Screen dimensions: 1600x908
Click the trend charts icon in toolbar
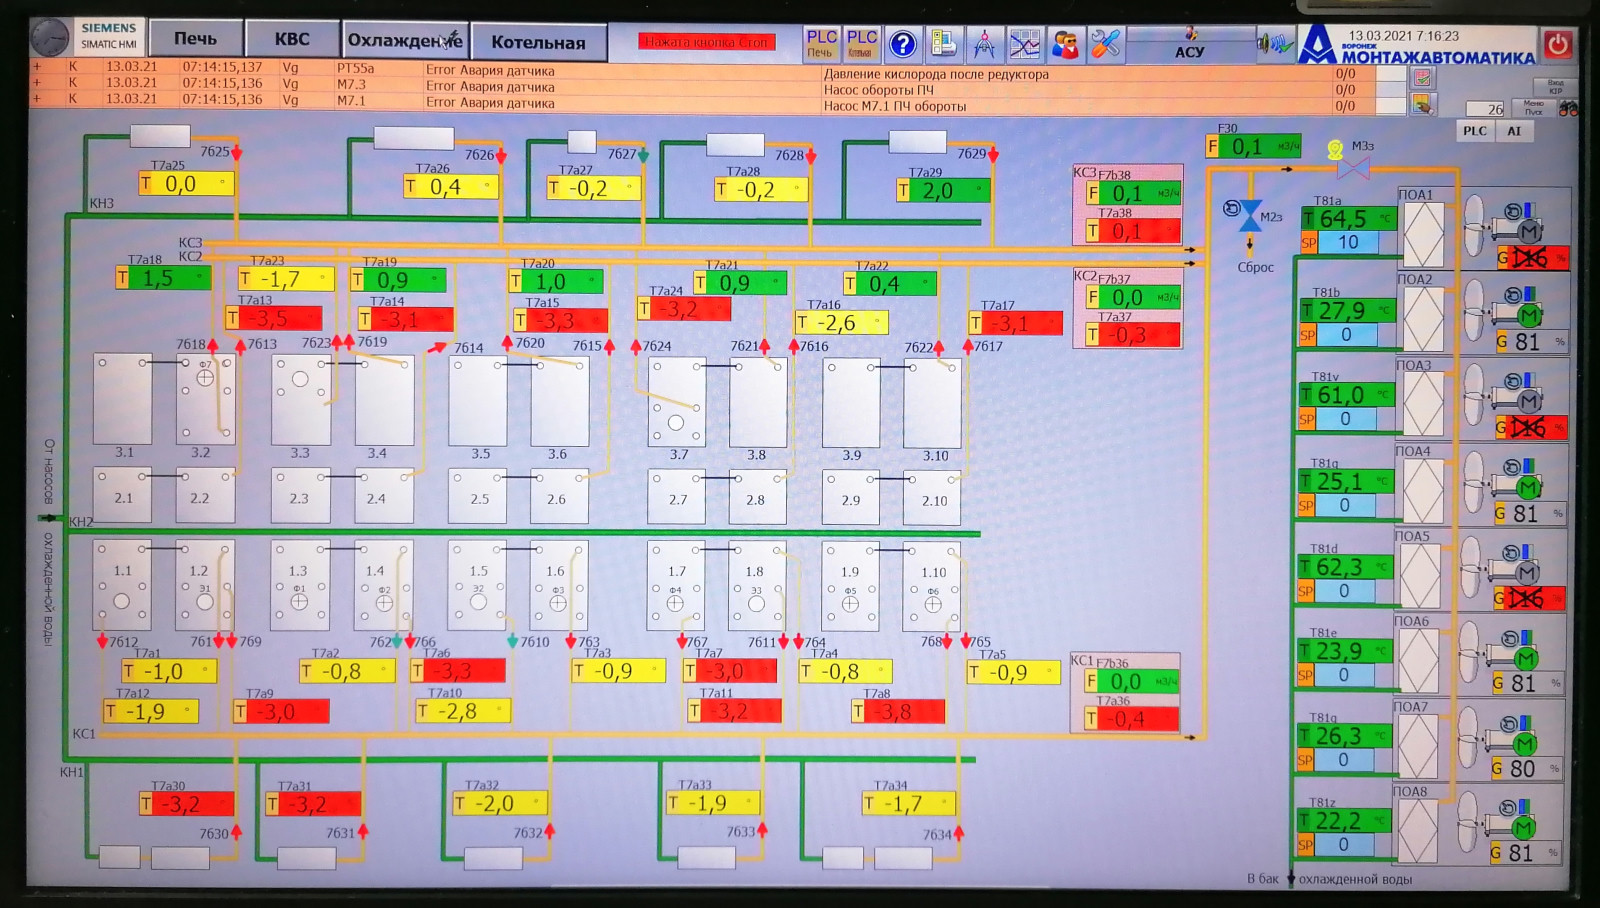pos(1024,44)
